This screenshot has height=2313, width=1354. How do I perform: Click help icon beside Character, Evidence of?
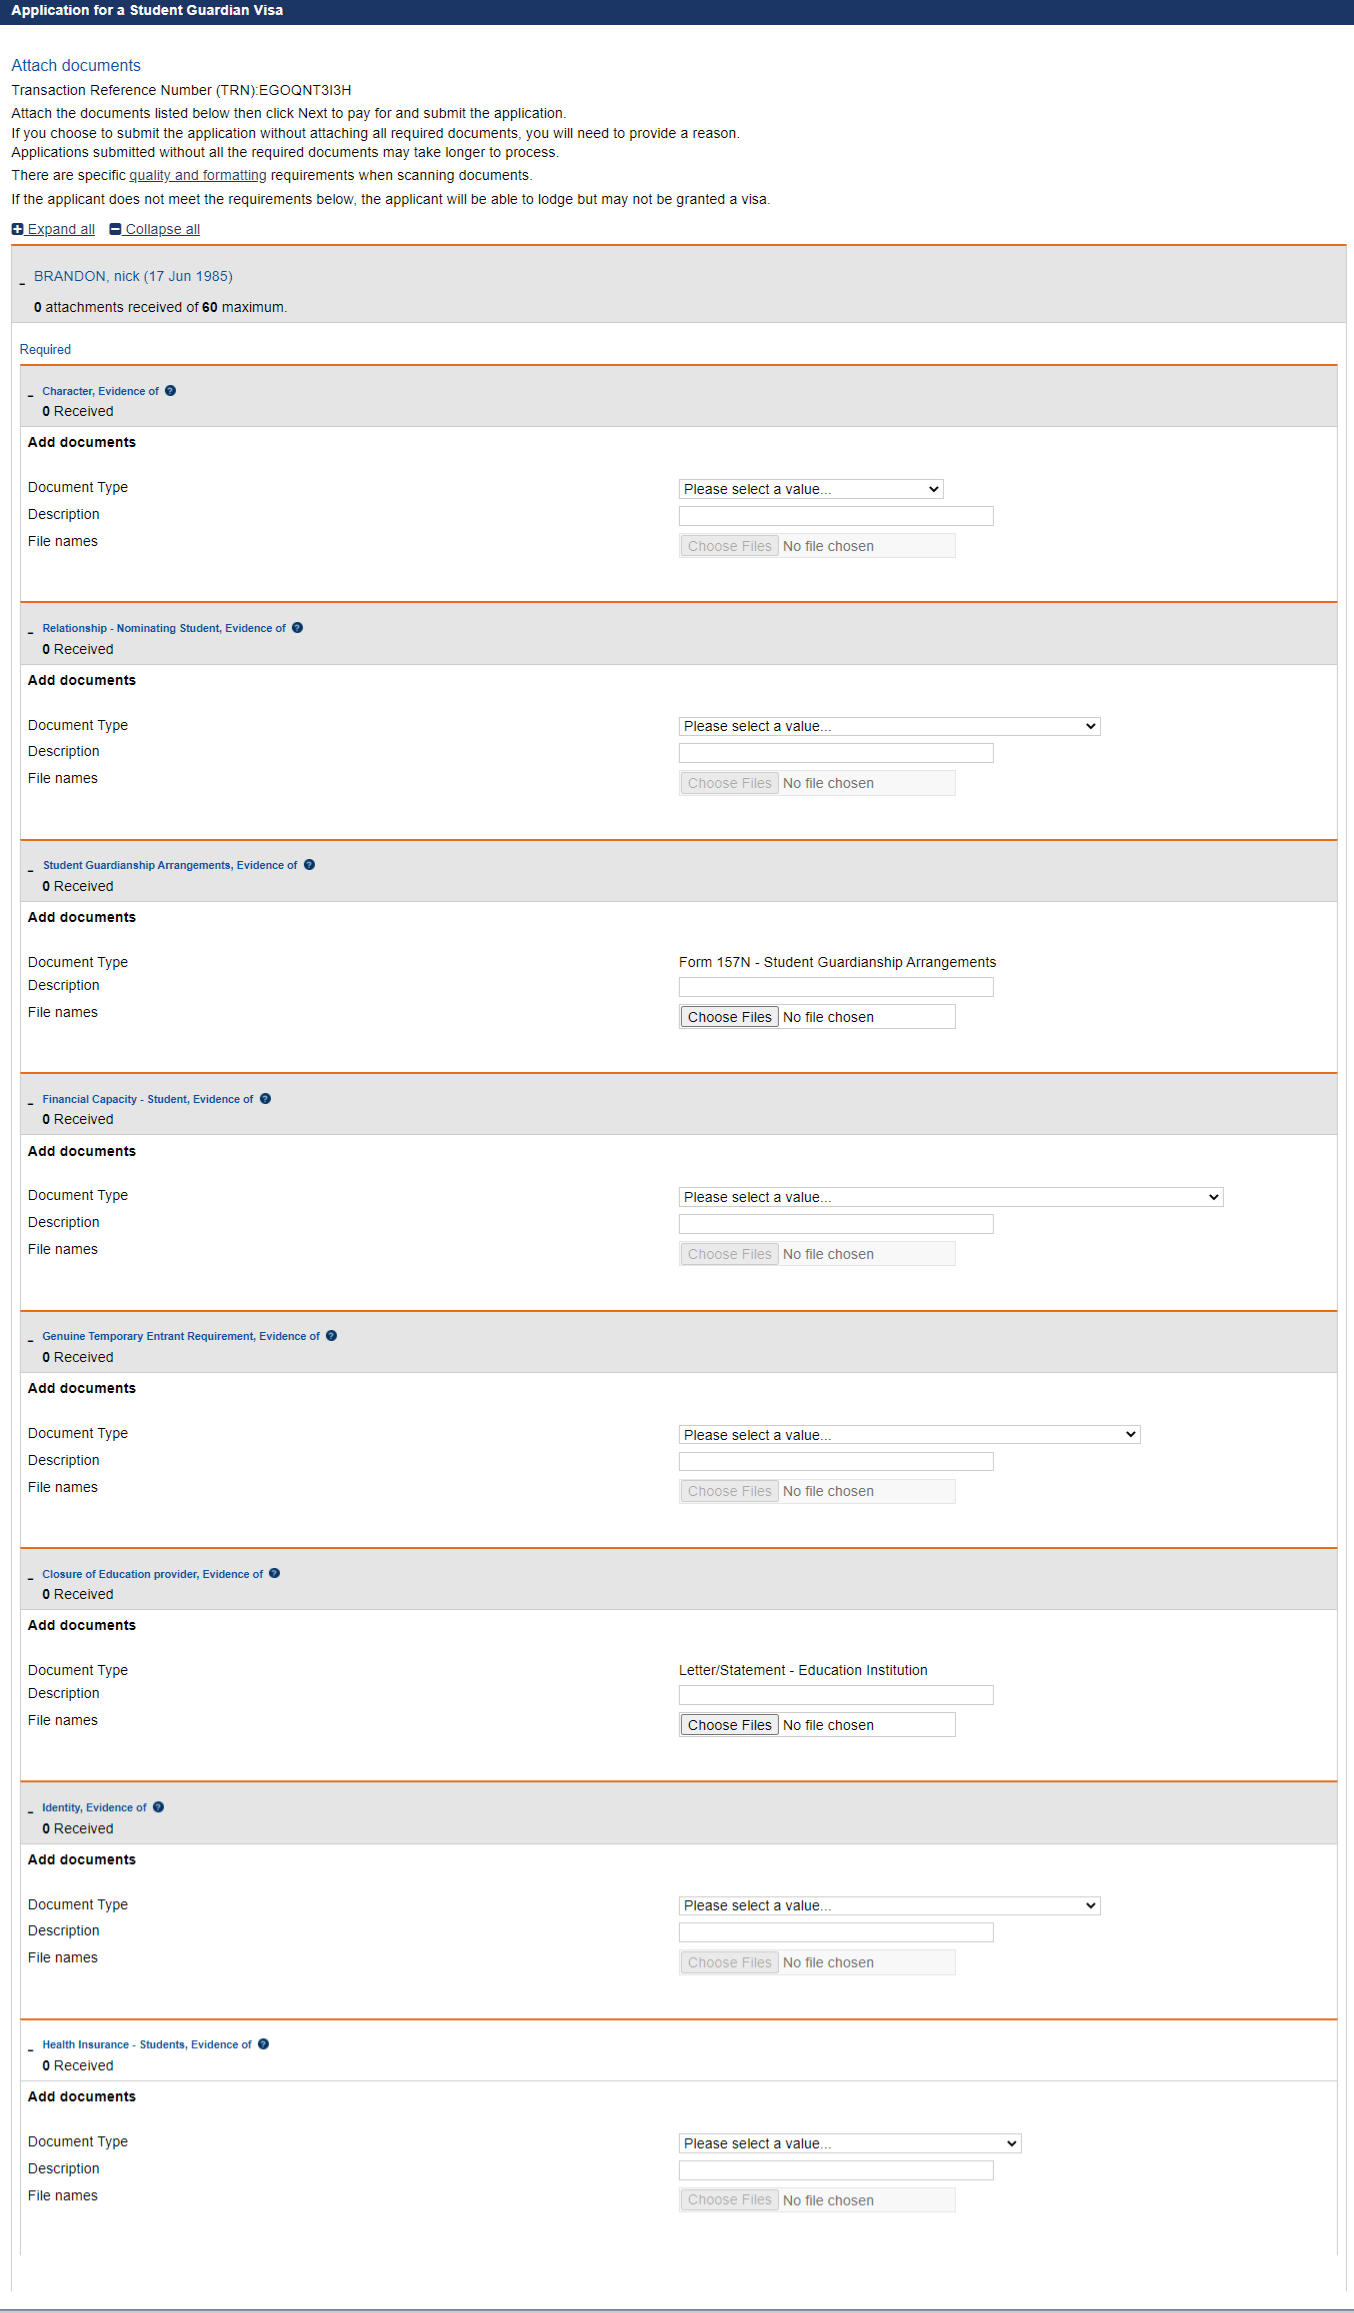[x=170, y=391]
